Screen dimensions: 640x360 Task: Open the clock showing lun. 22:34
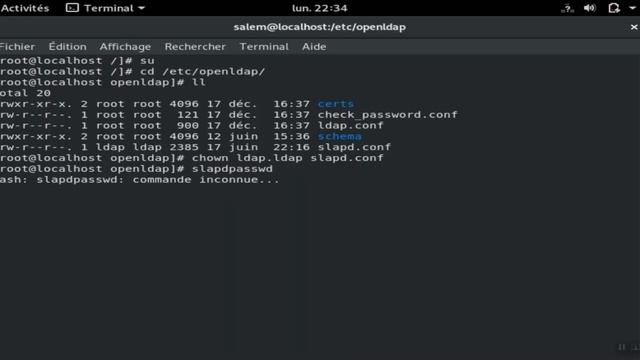click(x=320, y=8)
